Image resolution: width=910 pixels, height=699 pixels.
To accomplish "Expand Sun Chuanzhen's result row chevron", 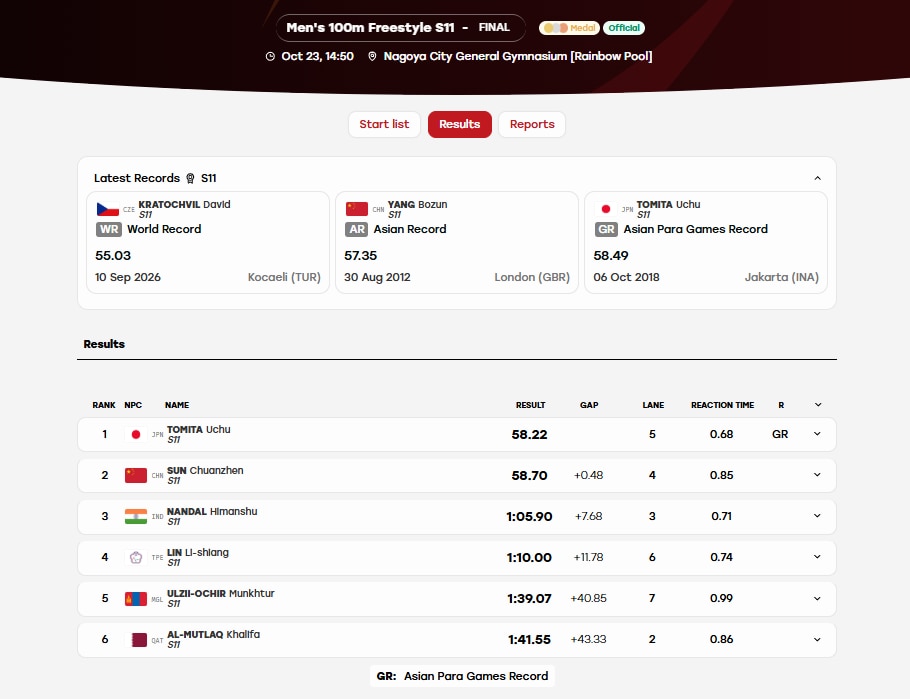I will (817, 475).
